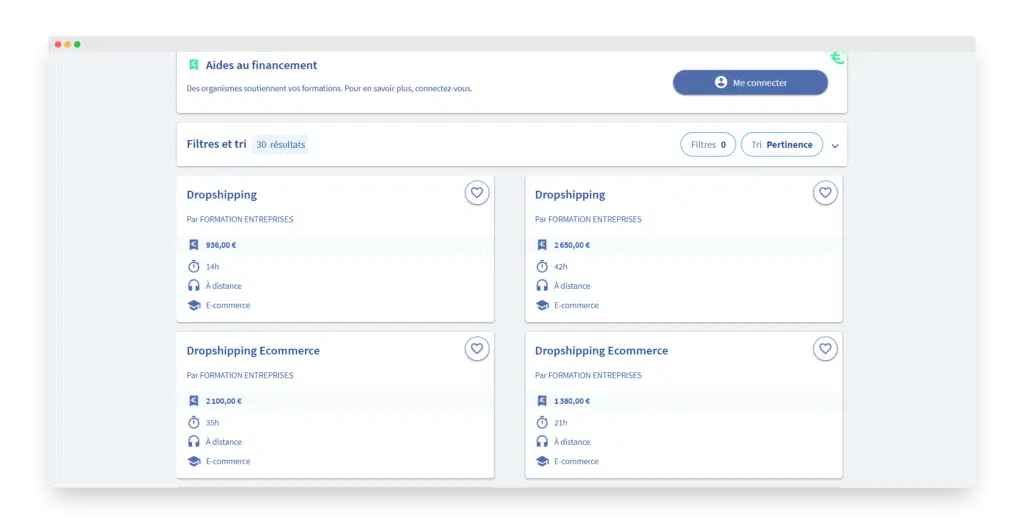1024x524 pixels.
Task: Click the stopwatch icon next to 14h
Action: [194, 266]
